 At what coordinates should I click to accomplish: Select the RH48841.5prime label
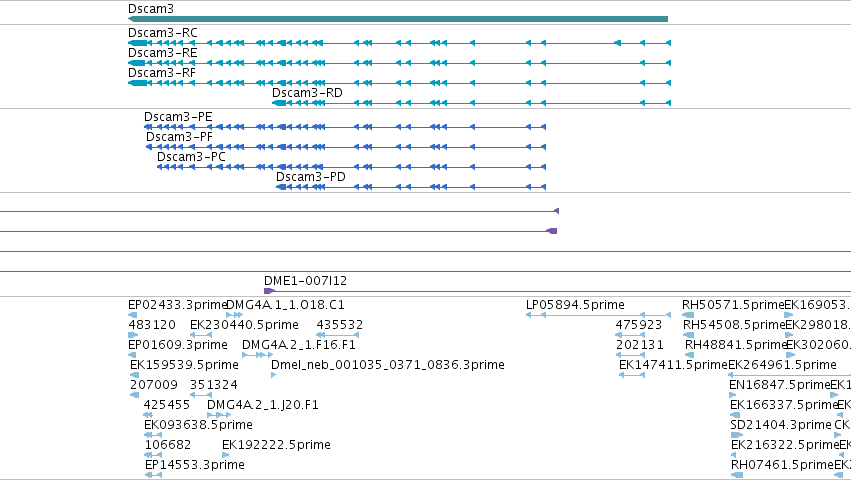click(736, 345)
